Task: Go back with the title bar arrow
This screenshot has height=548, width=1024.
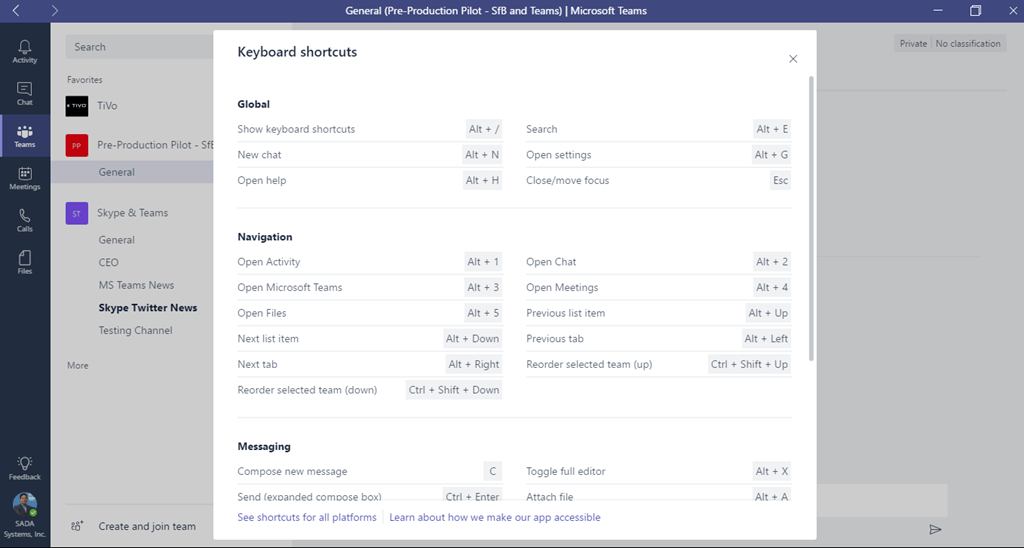Action: [16, 10]
